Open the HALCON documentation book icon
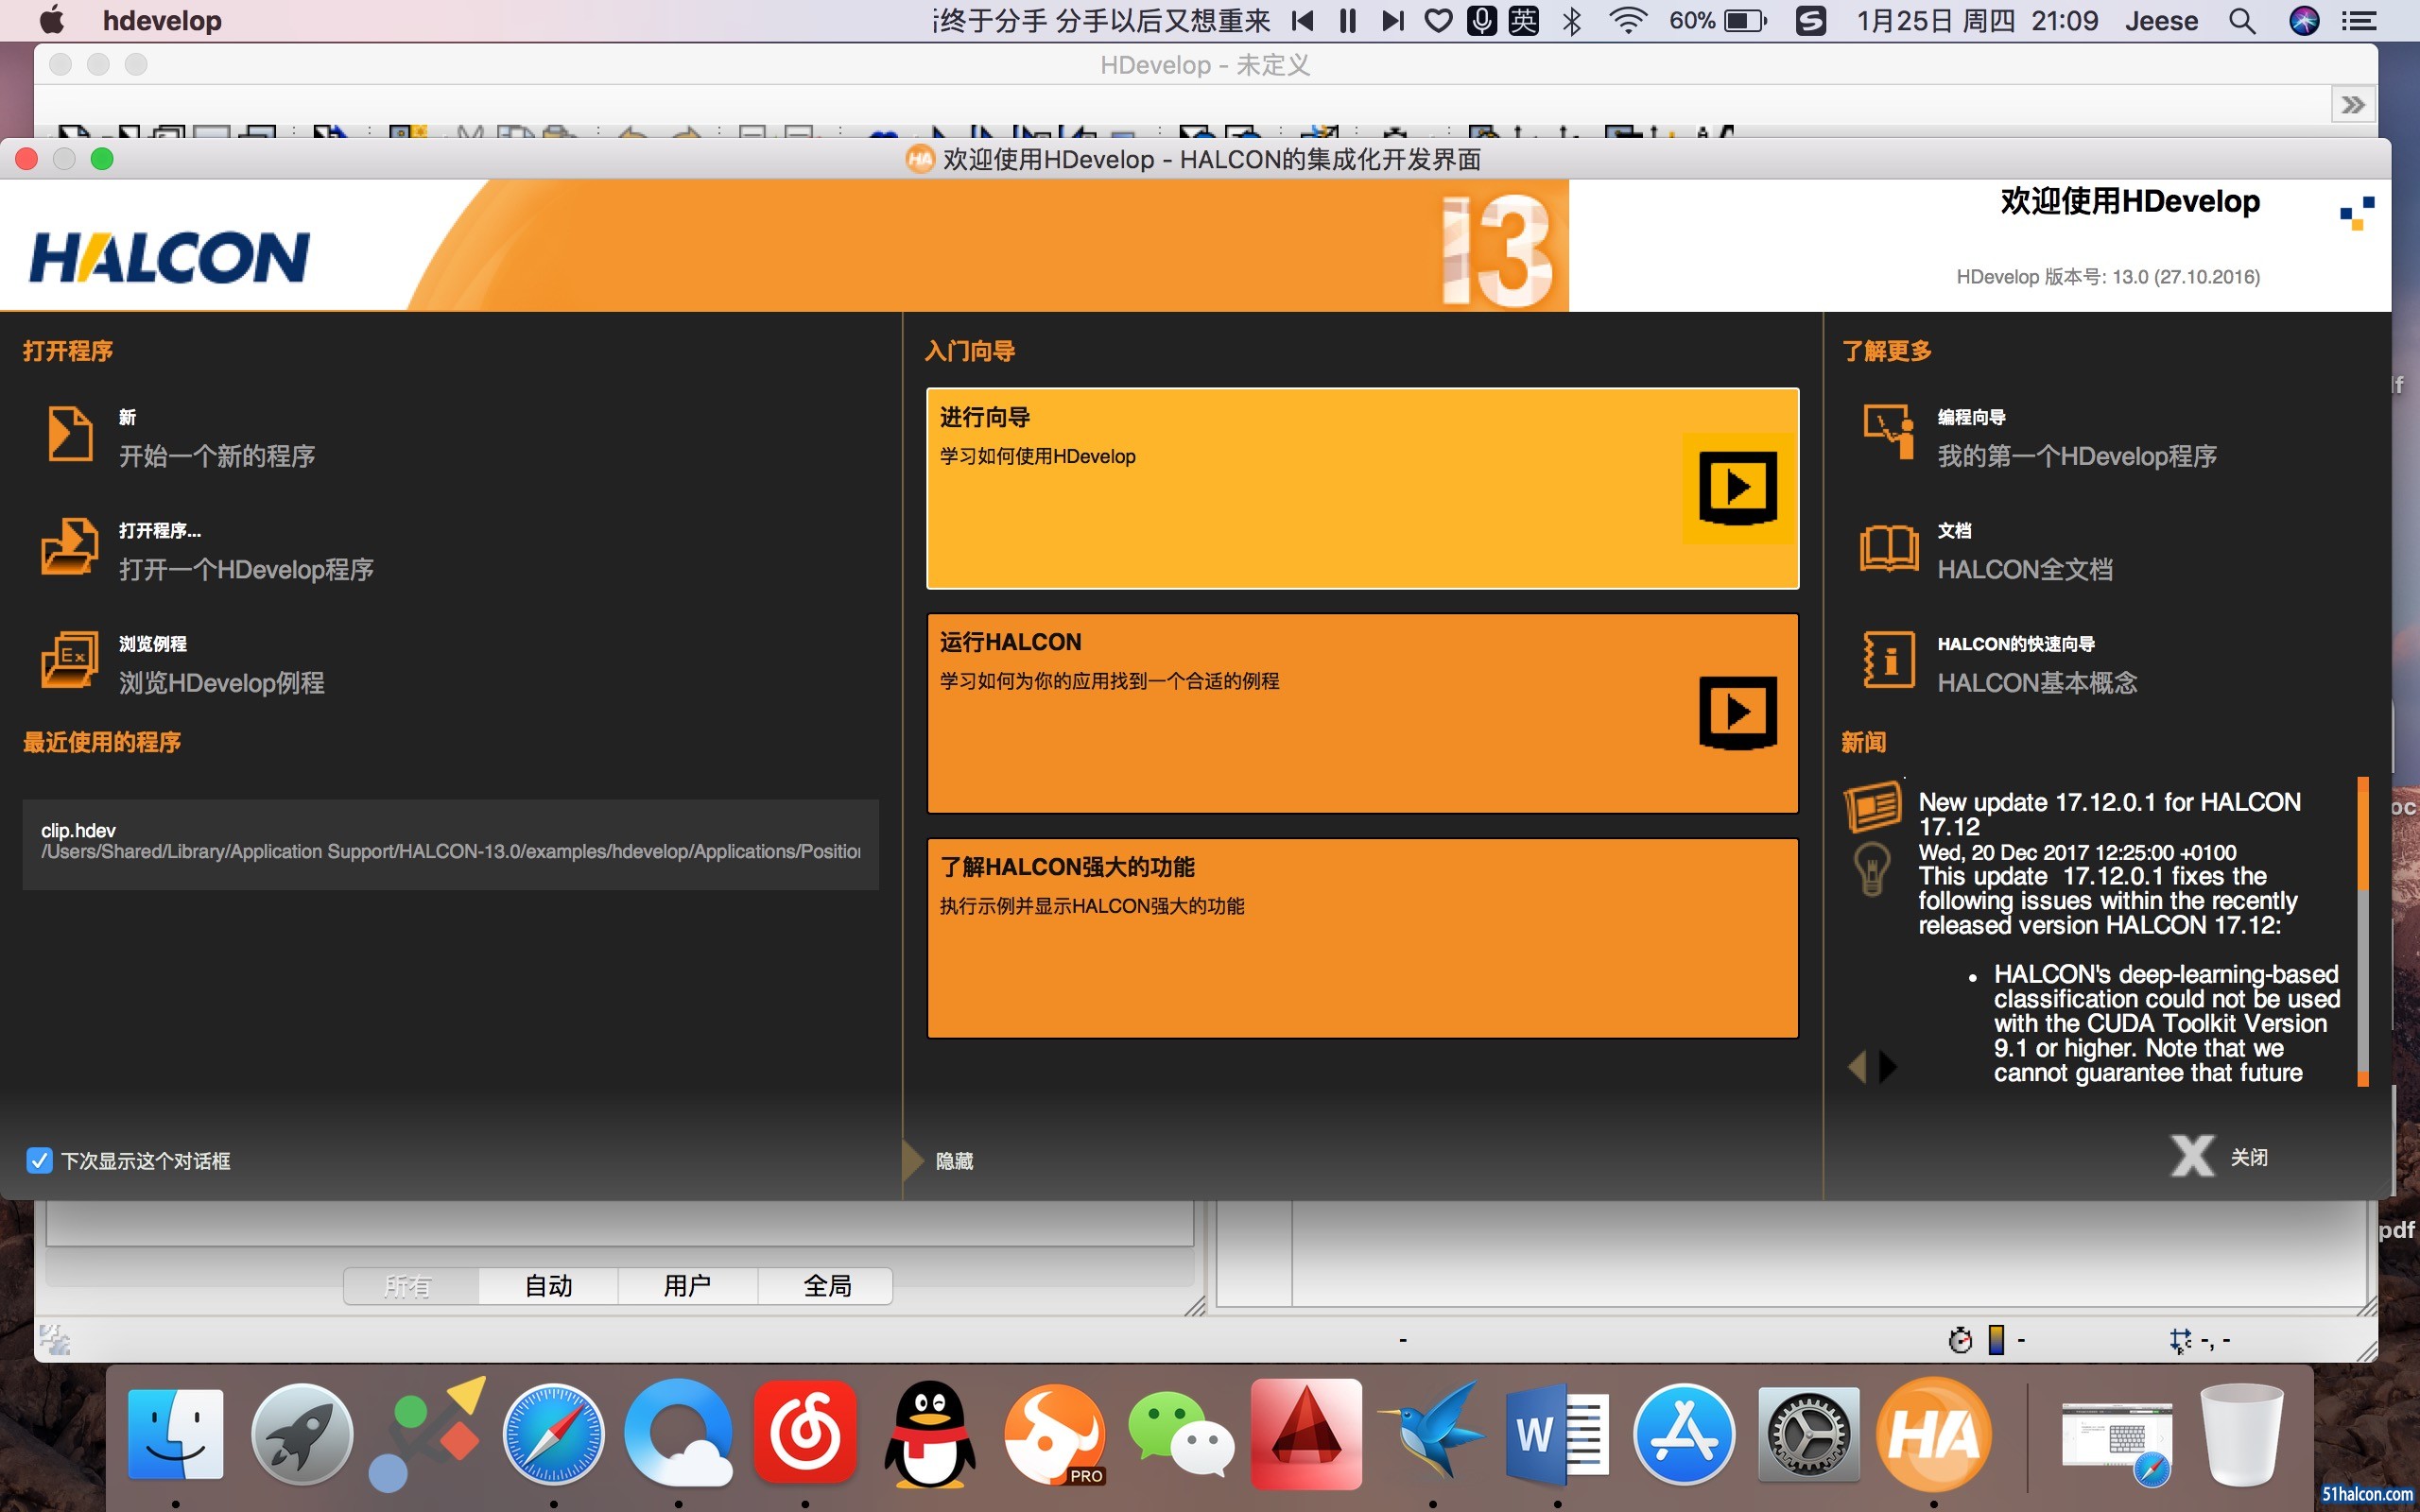Viewport: 2420px width, 1512px height. 1888,547
